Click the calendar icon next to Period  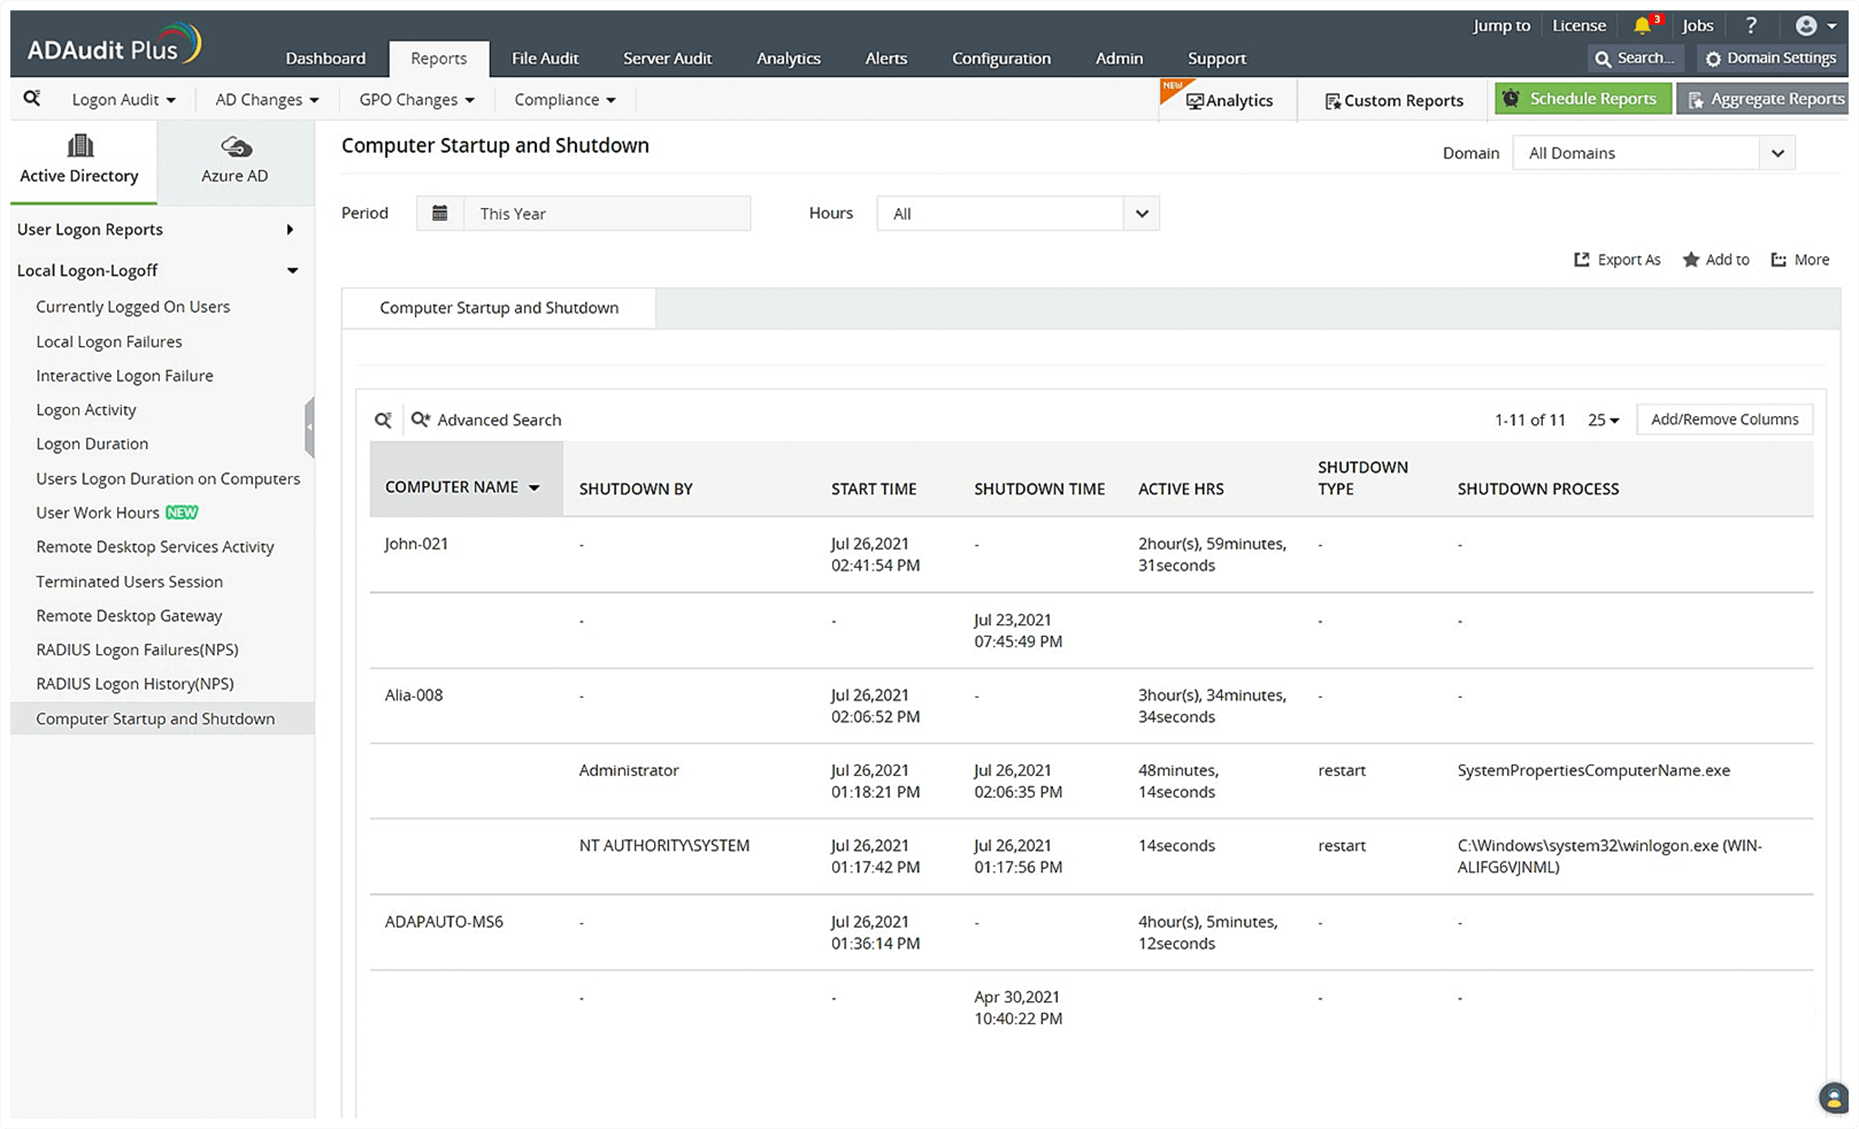coord(440,213)
